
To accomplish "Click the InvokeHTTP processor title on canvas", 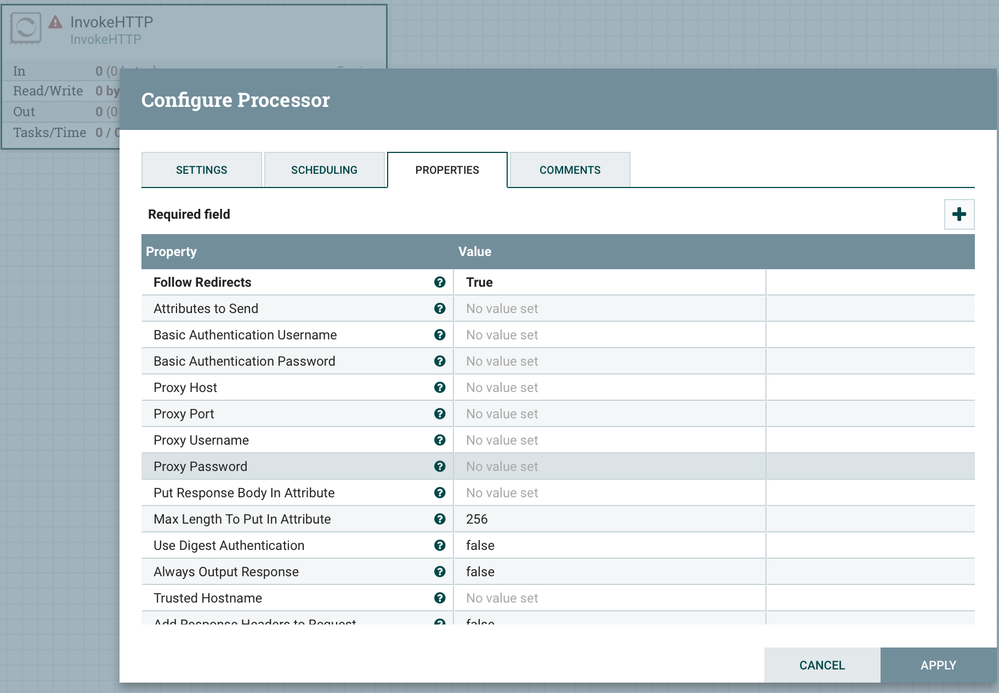I will (x=111, y=22).
